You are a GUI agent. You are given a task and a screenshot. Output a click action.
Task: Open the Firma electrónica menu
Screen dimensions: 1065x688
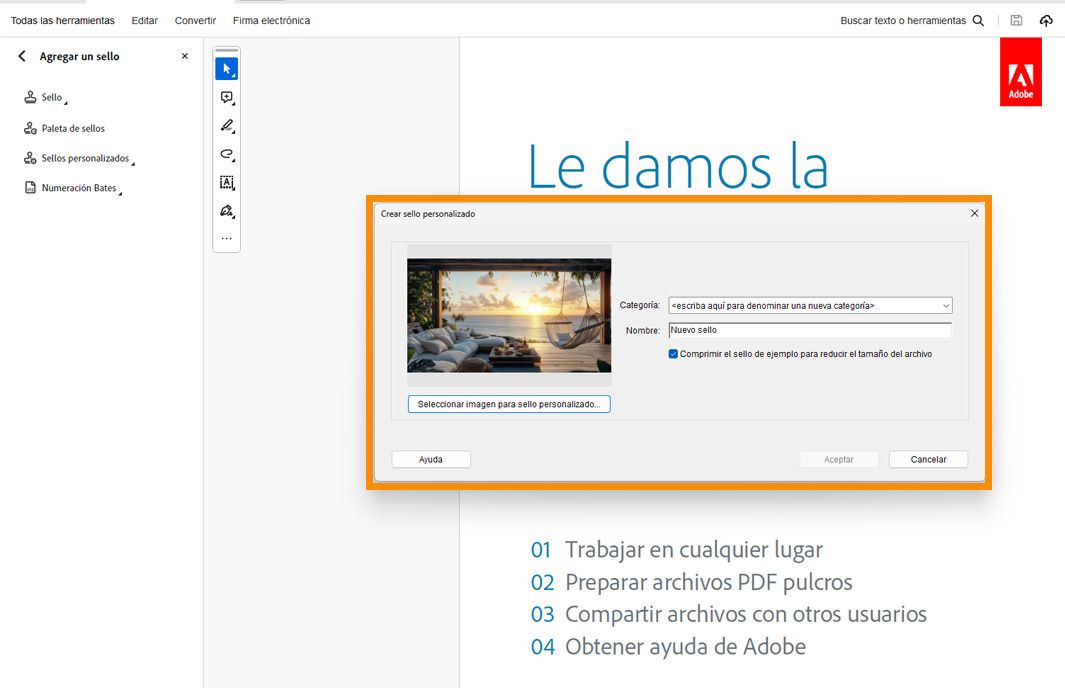point(270,20)
